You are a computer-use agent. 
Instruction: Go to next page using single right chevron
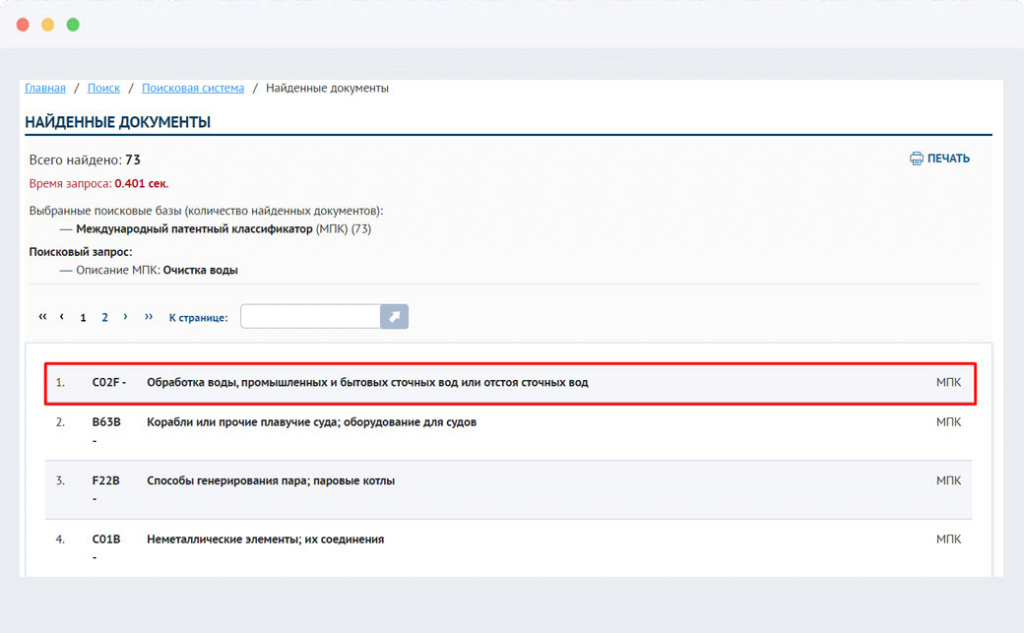[x=126, y=316]
